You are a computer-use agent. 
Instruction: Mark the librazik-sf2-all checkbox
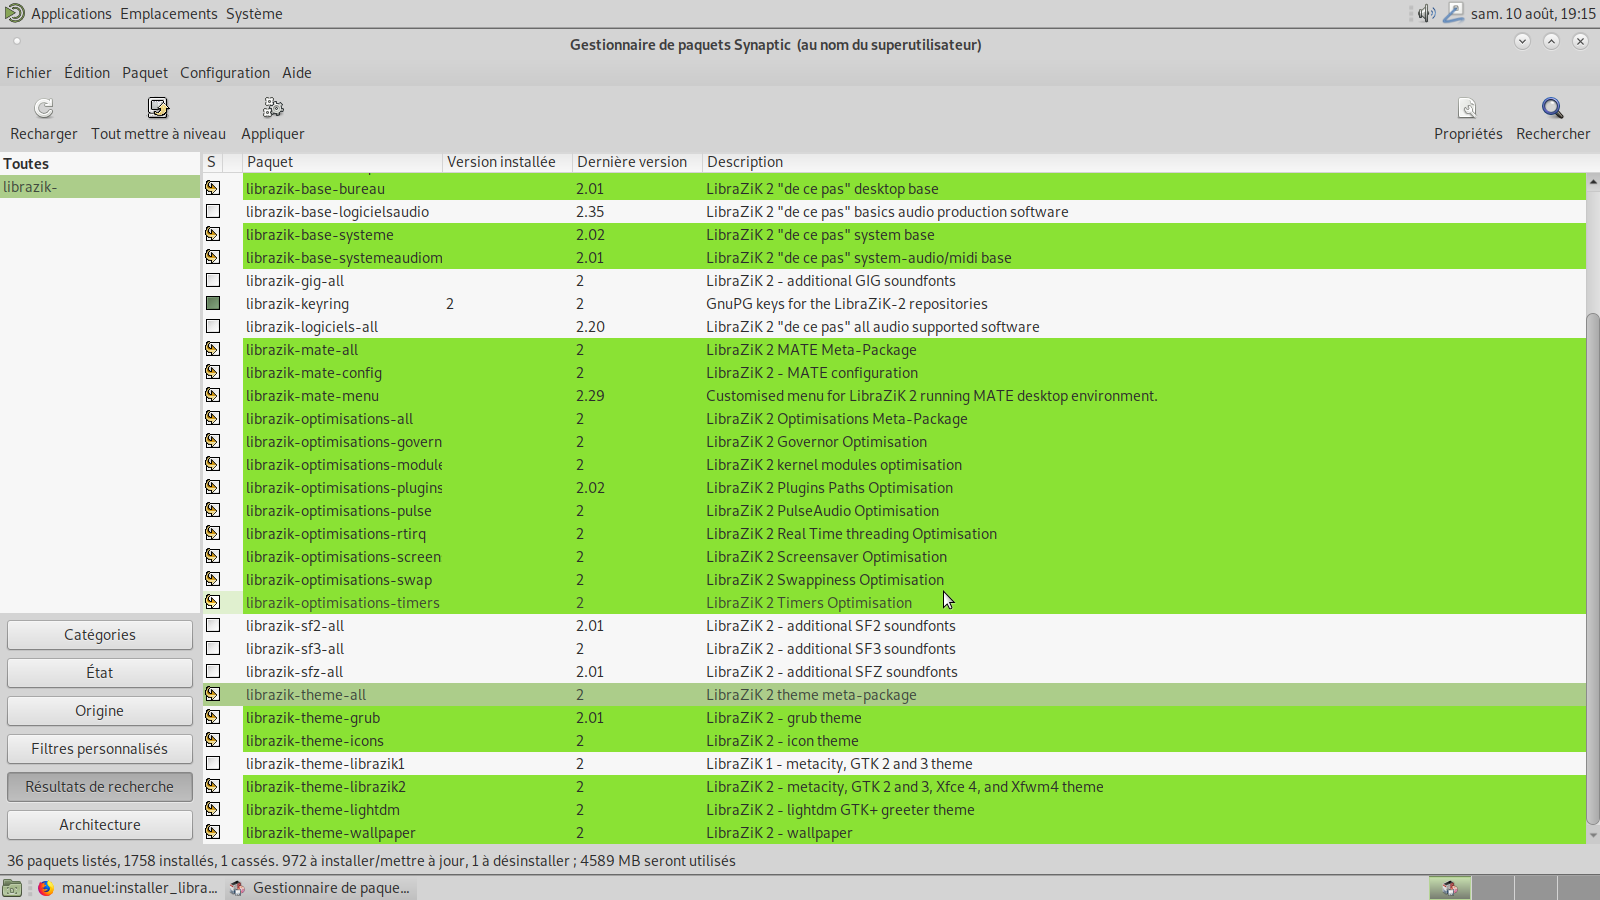click(x=213, y=625)
